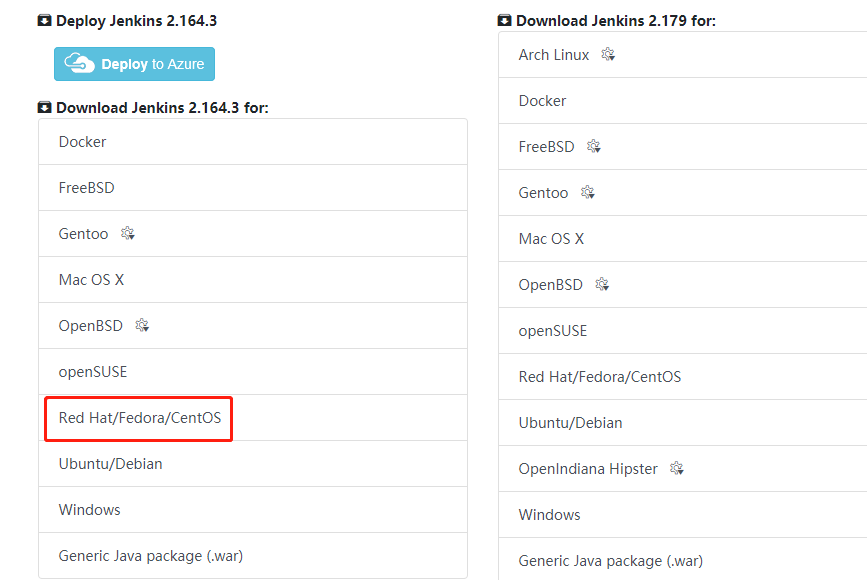Click gear icon beside FreeBSD in 2.179 list
The width and height of the screenshot is (867, 580).
594,146
